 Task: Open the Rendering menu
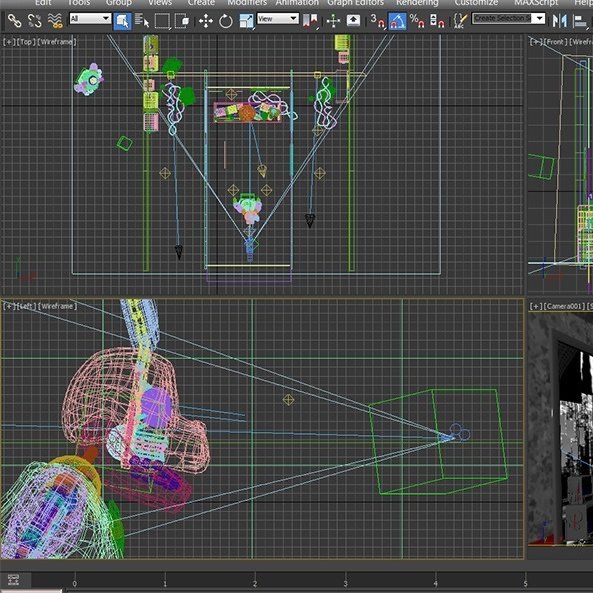417,3
